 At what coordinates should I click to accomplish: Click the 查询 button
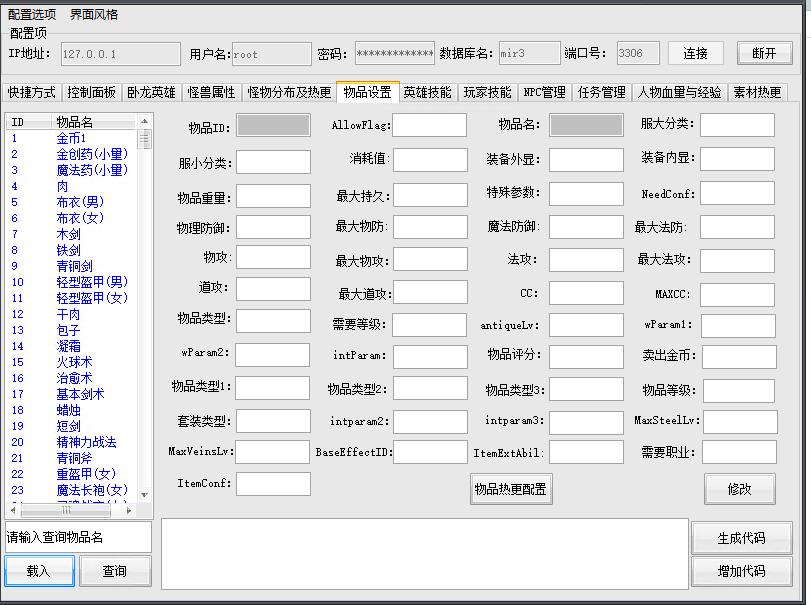pyautogui.click(x=115, y=571)
